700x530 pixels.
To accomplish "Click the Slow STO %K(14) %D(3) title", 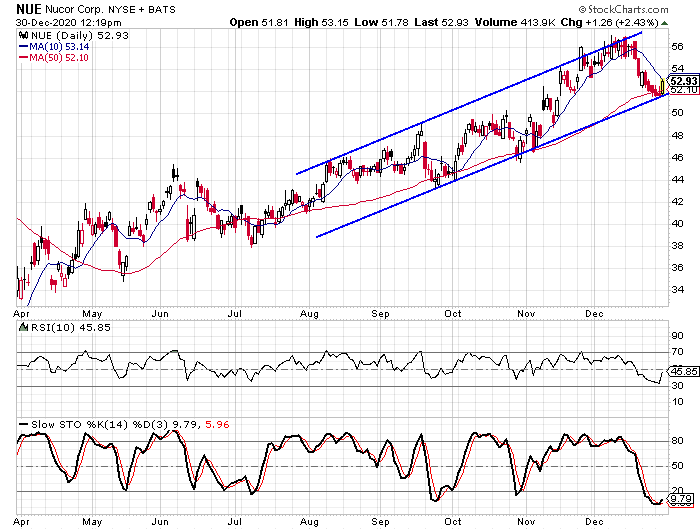I will click(x=100, y=424).
